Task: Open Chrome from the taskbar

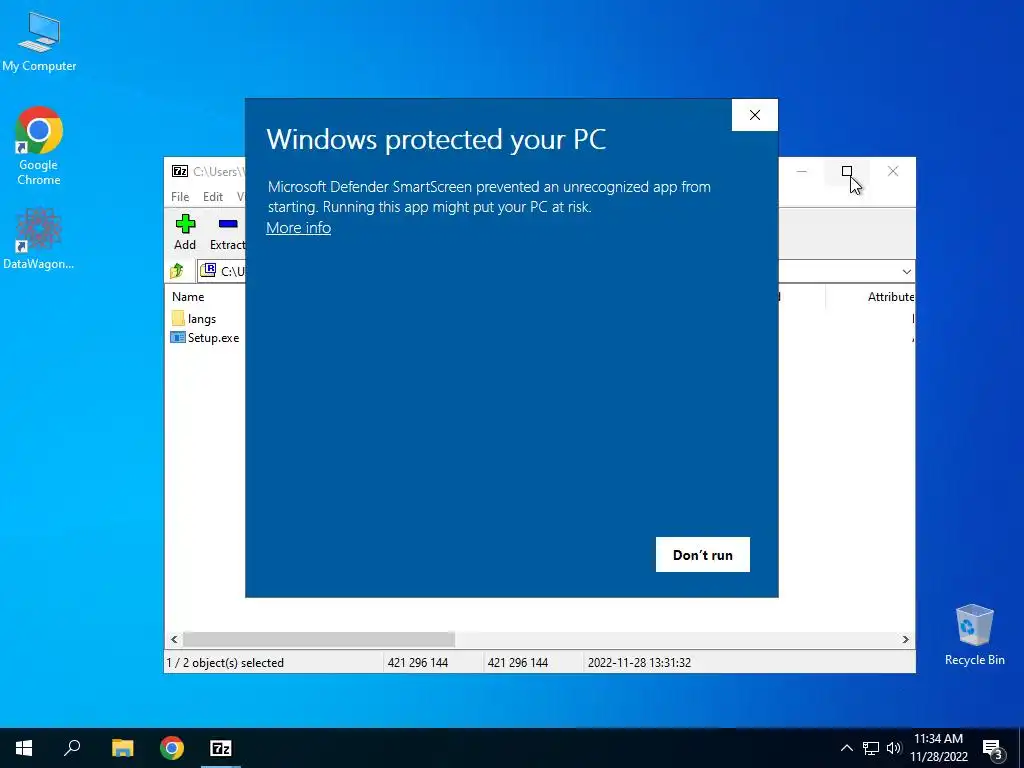Action: [172, 748]
